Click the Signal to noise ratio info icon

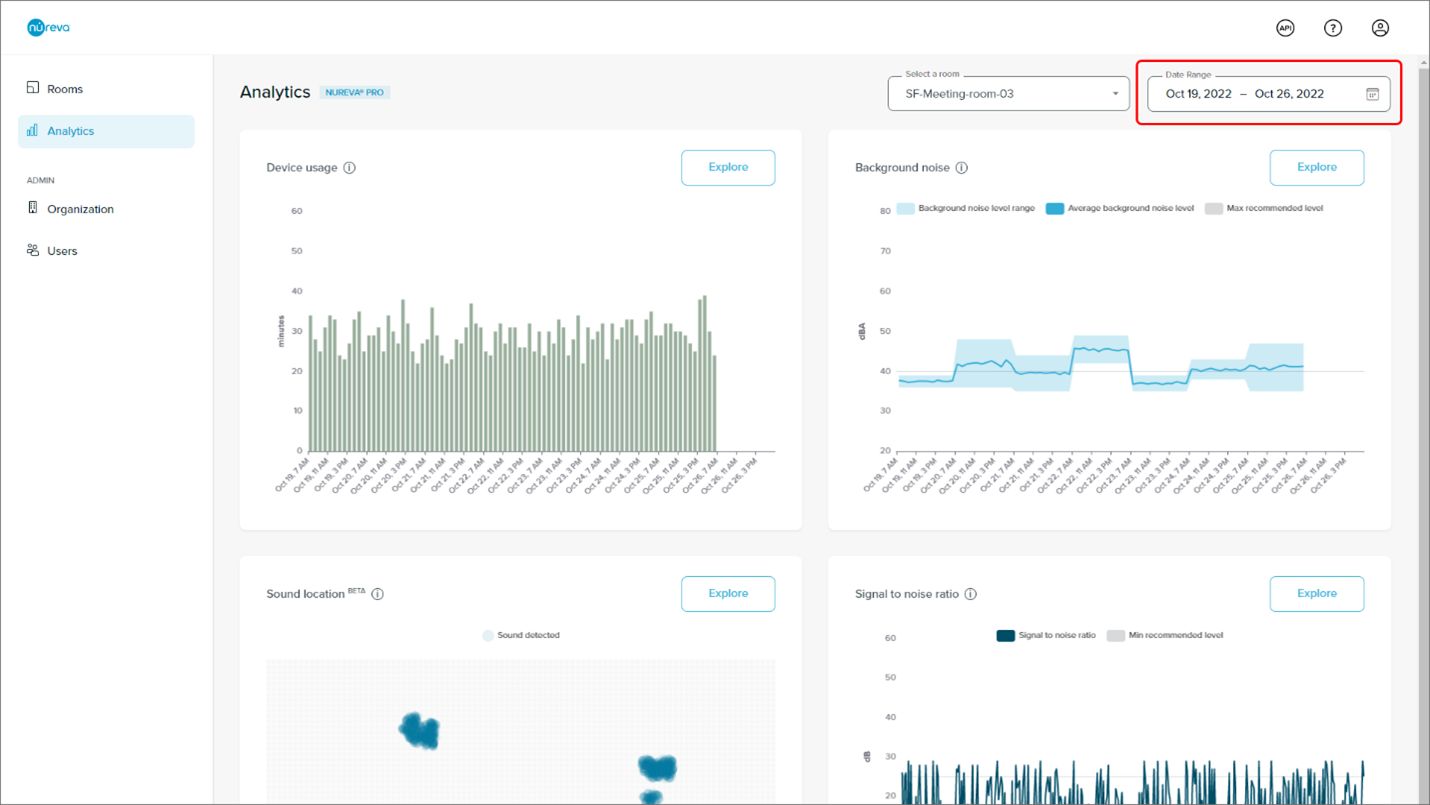(x=970, y=594)
